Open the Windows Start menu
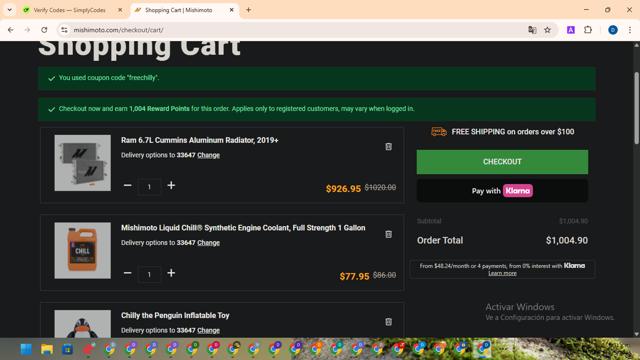Screen dimensions: 640x360 (27, 349)
